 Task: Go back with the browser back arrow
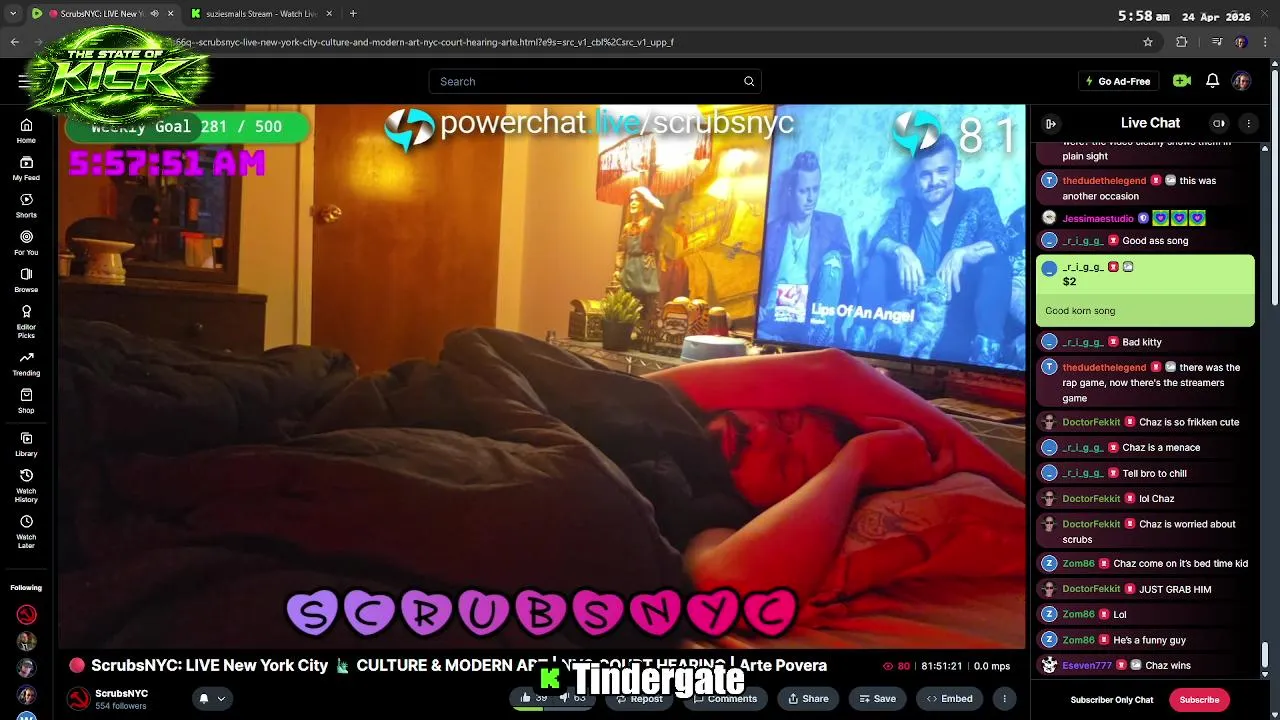pos(14,42)
